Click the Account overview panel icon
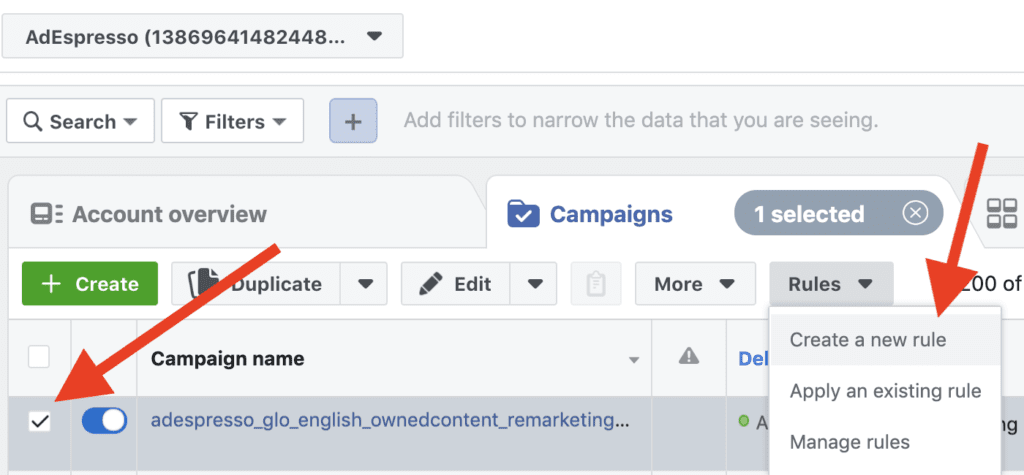Viewport: 1024px width, 475px height. [46, 214]
